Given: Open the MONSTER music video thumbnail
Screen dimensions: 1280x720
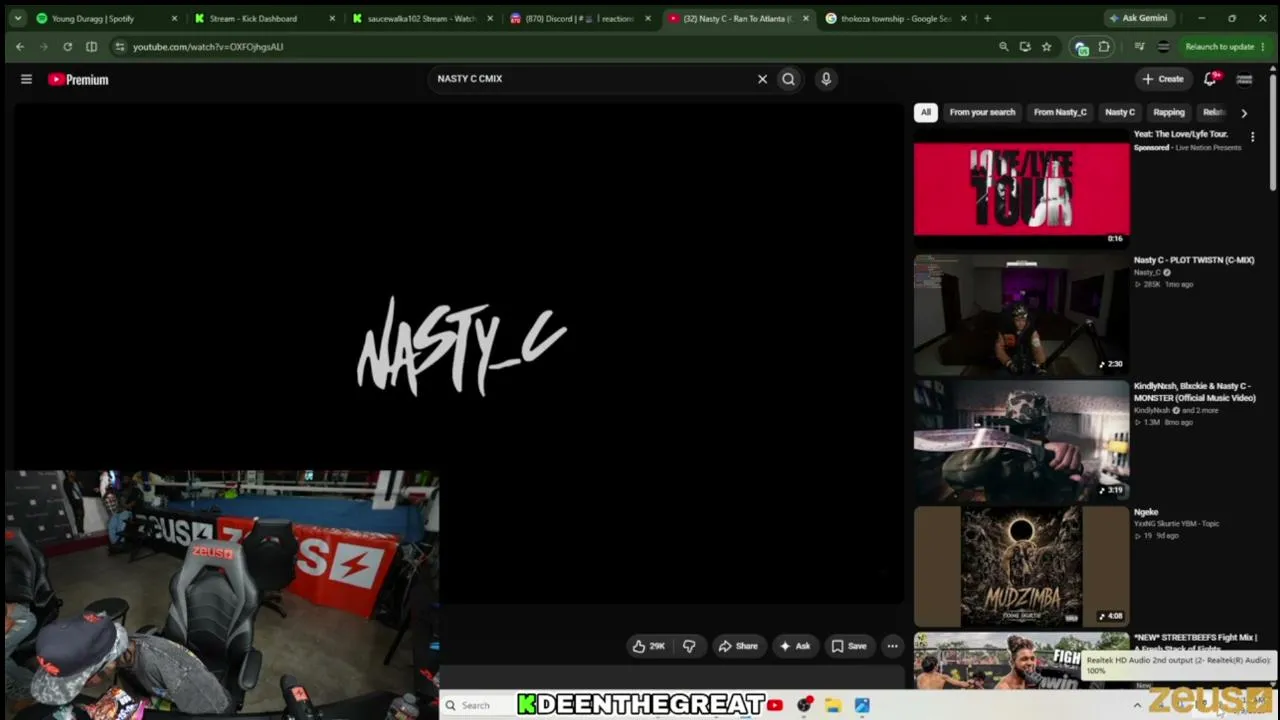Looking at the screenshot, I should coord(1021,441).
